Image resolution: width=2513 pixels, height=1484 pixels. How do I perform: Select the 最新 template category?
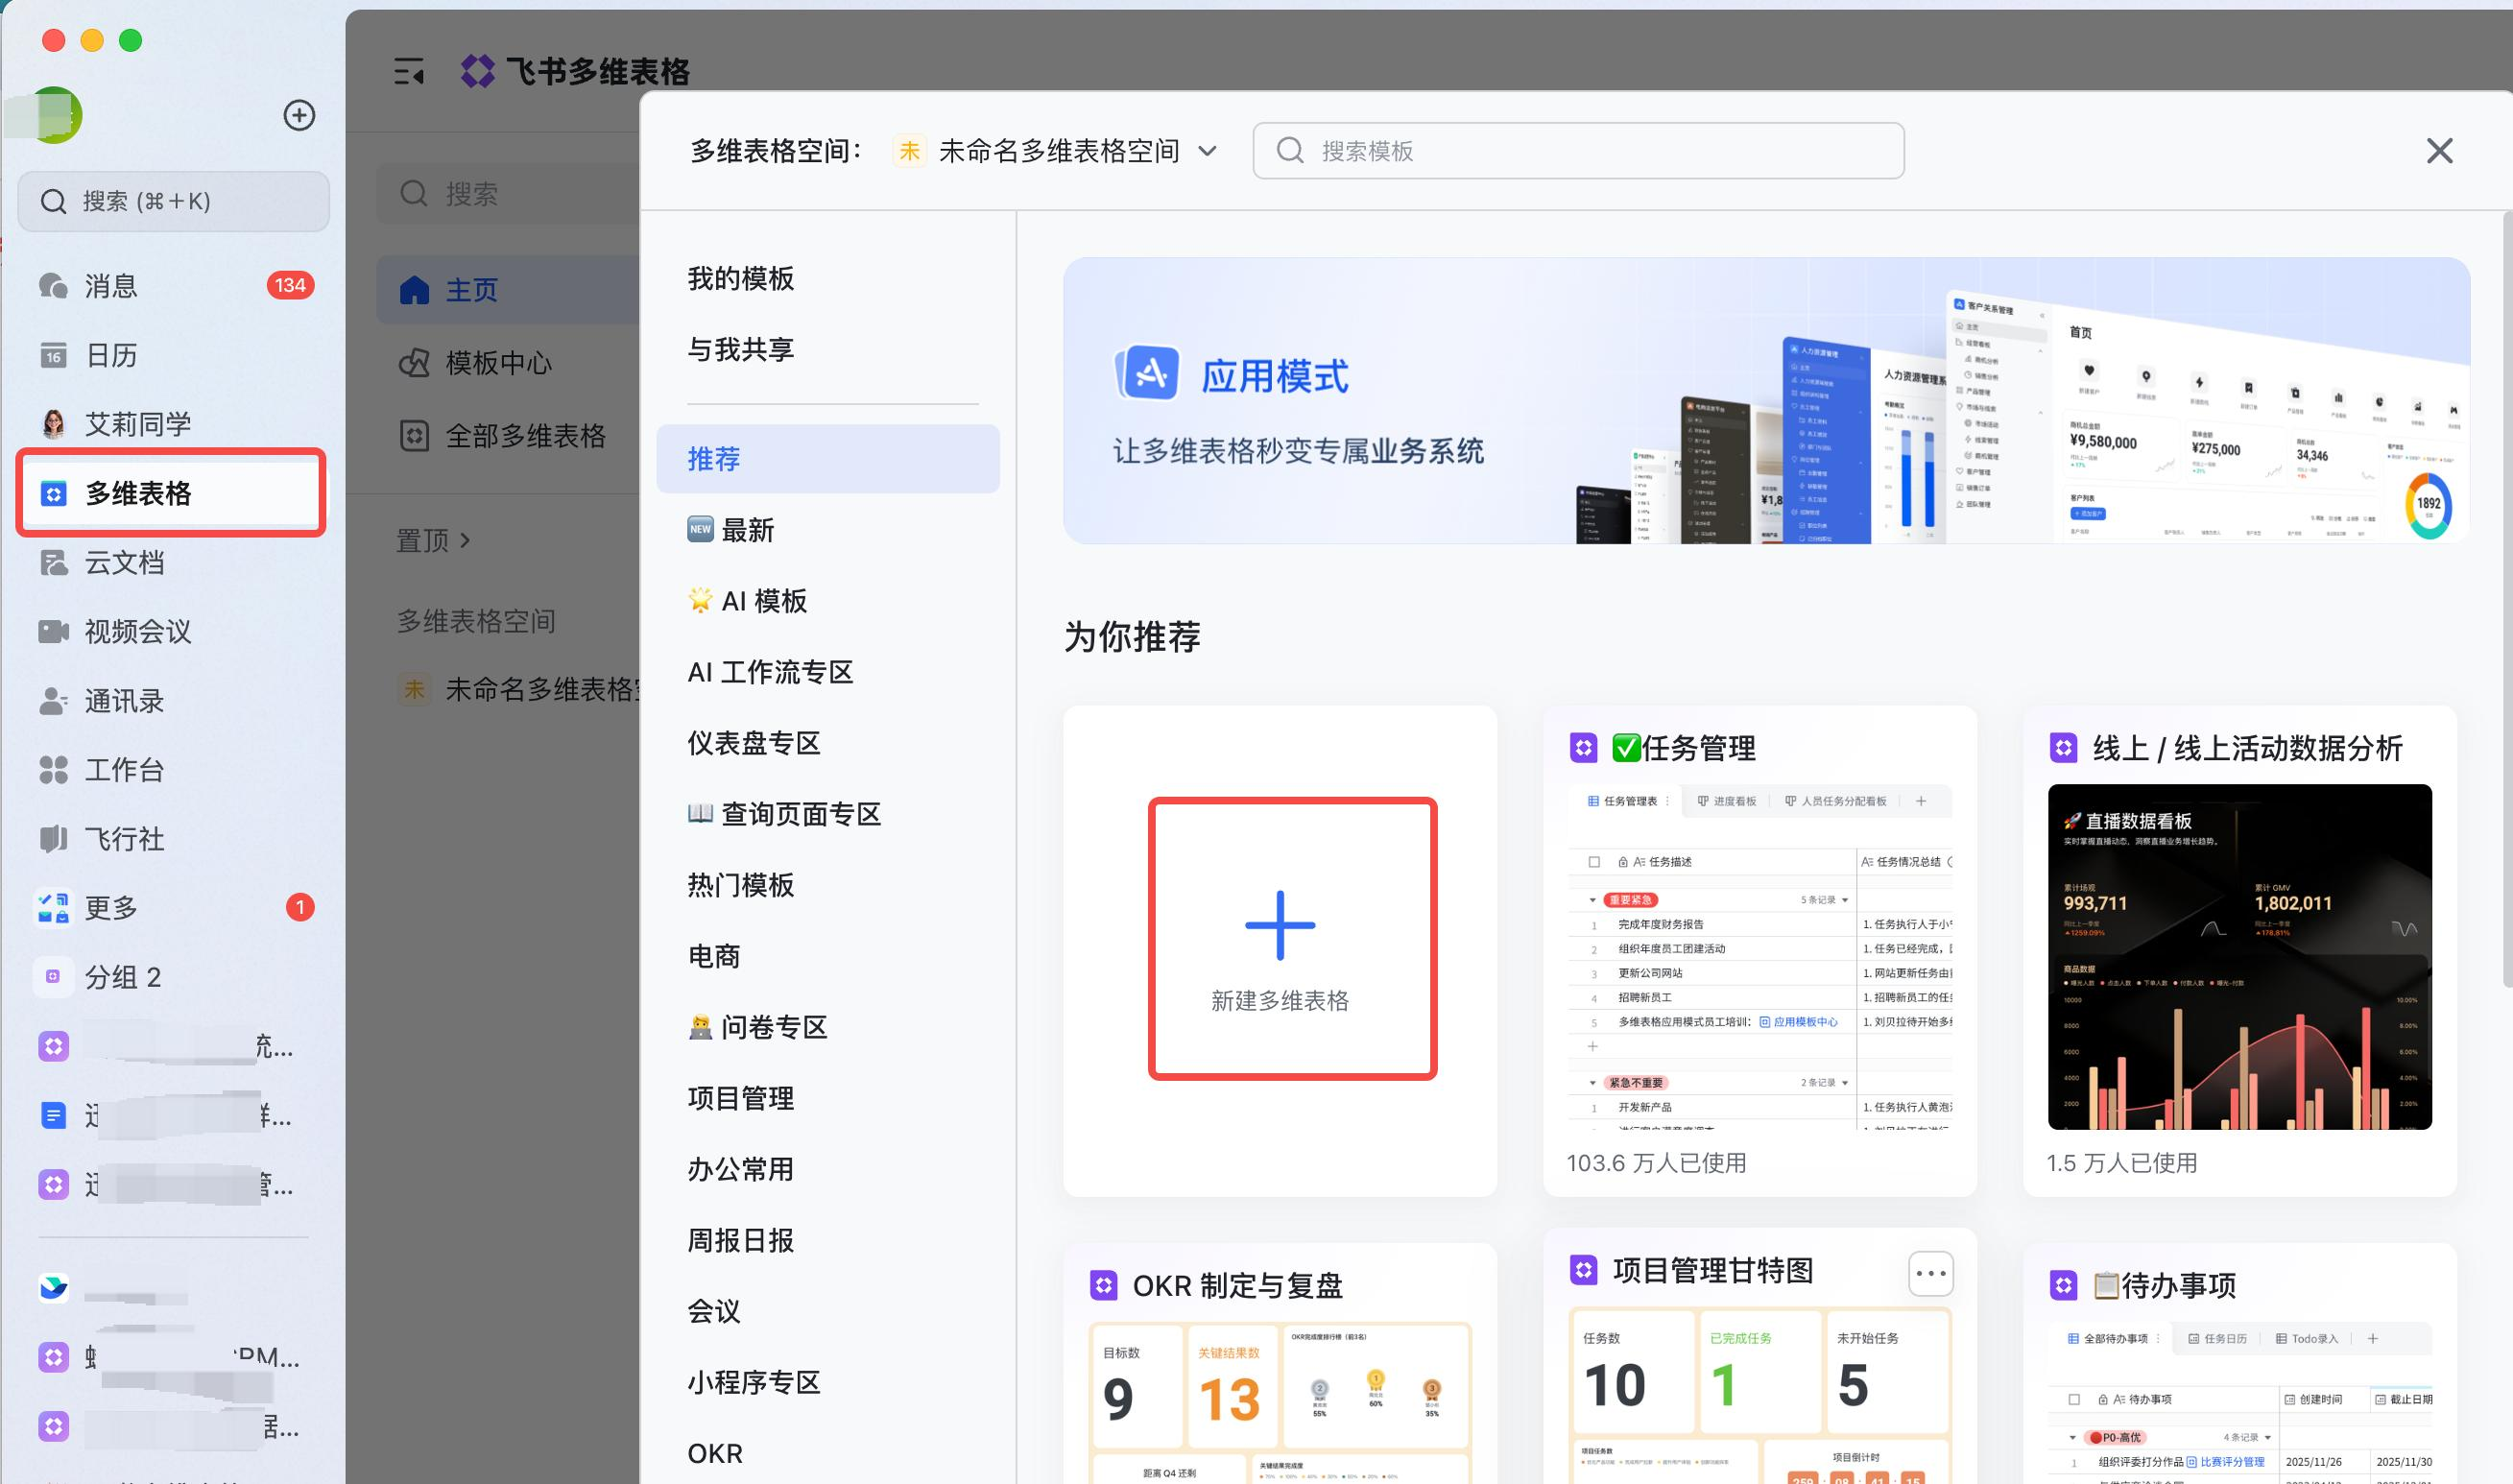click(x=747, y=530)
